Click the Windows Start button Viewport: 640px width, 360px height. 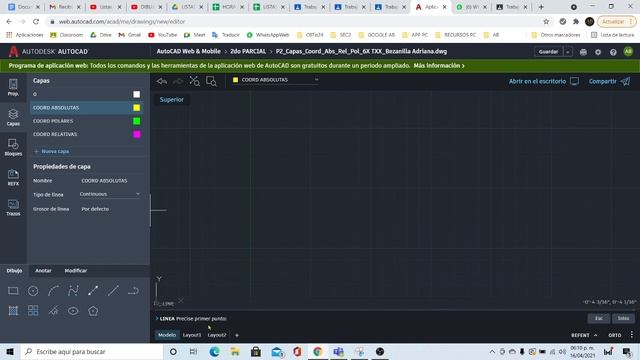click(x=10, y=351)
